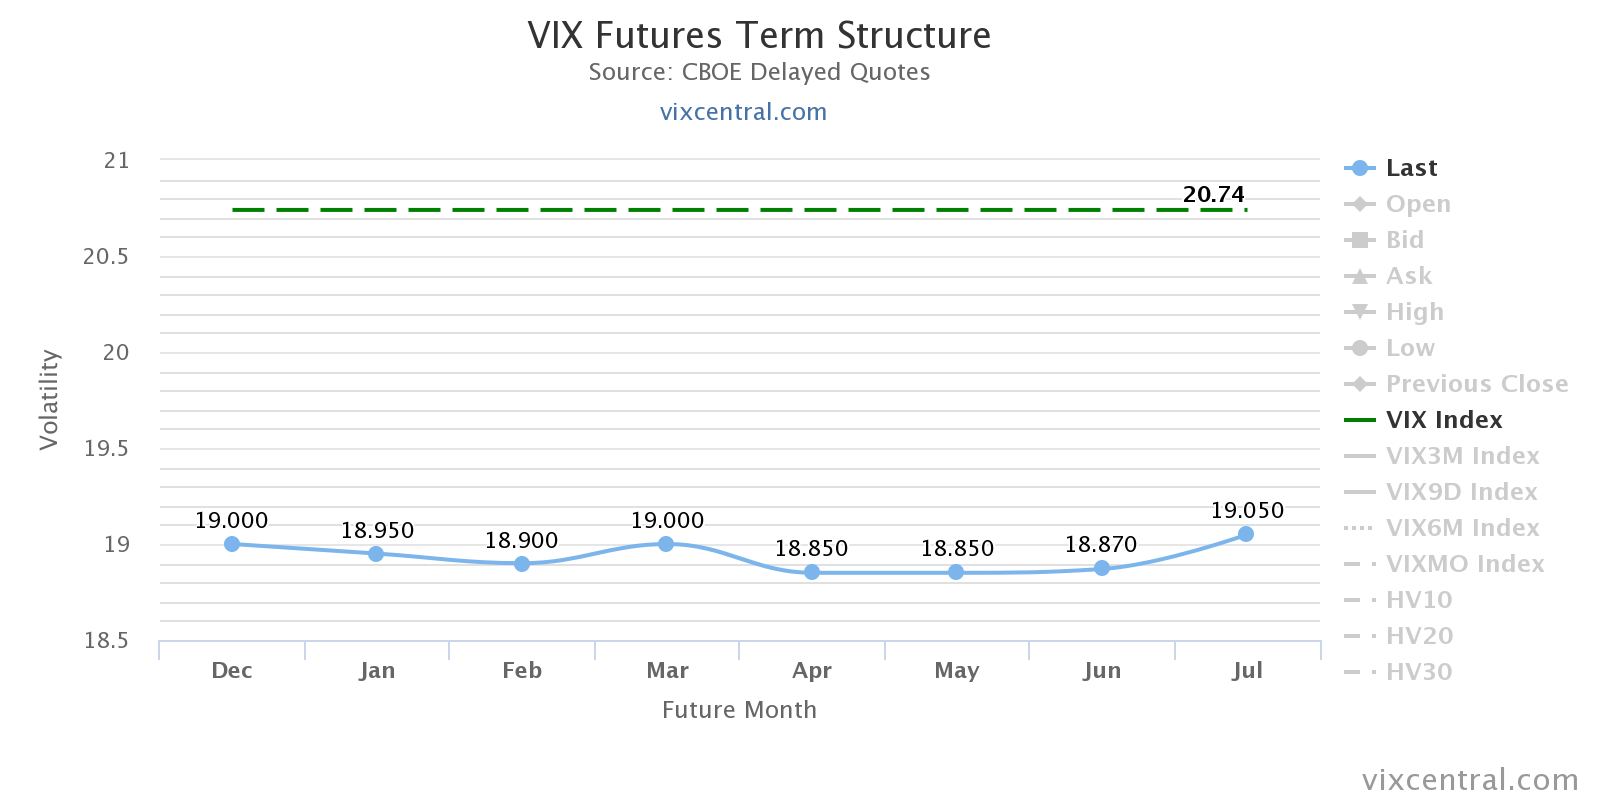This screenshot has height=800, width=1600.
Task: Click the Previous Close legend diamond icon
Action: click(1359, 384)
